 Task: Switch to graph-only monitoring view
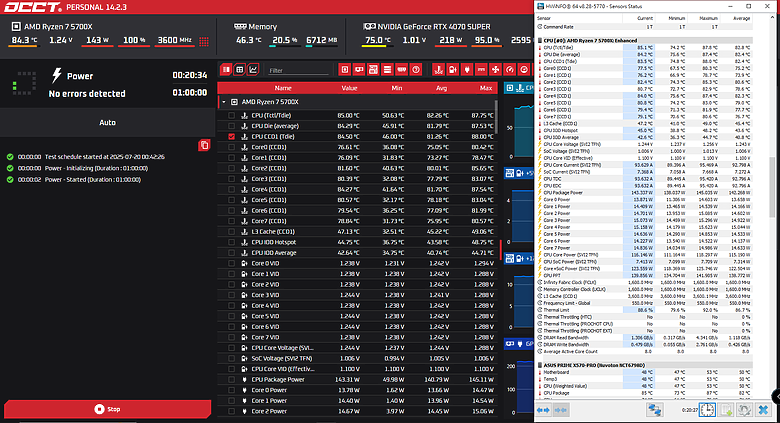(253, 70)
